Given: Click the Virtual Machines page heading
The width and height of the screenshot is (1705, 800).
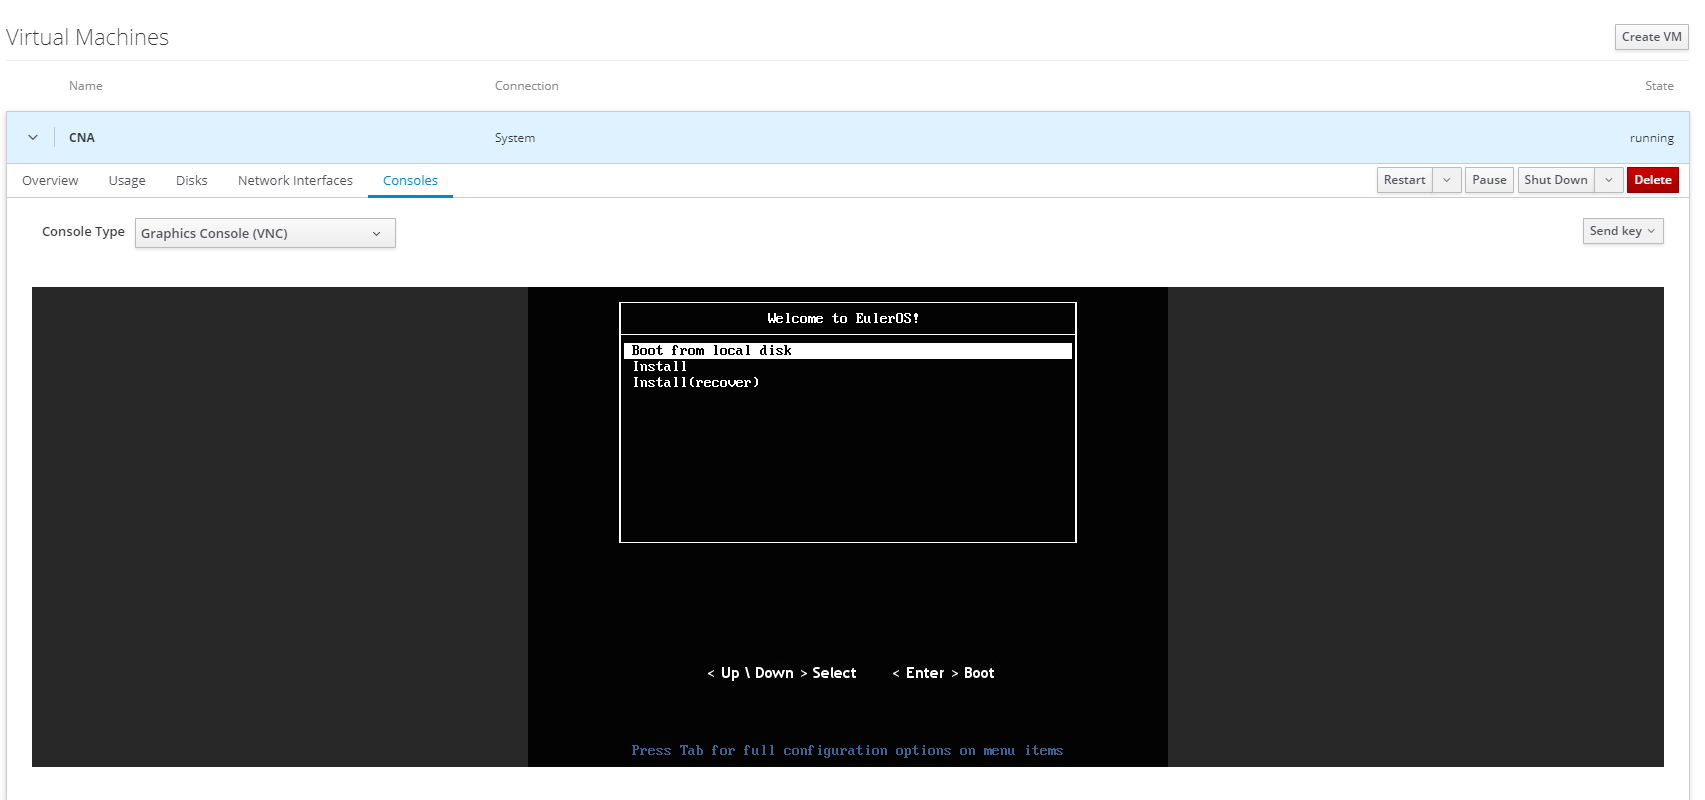Looking at the screenshot, I should [88, 37].
